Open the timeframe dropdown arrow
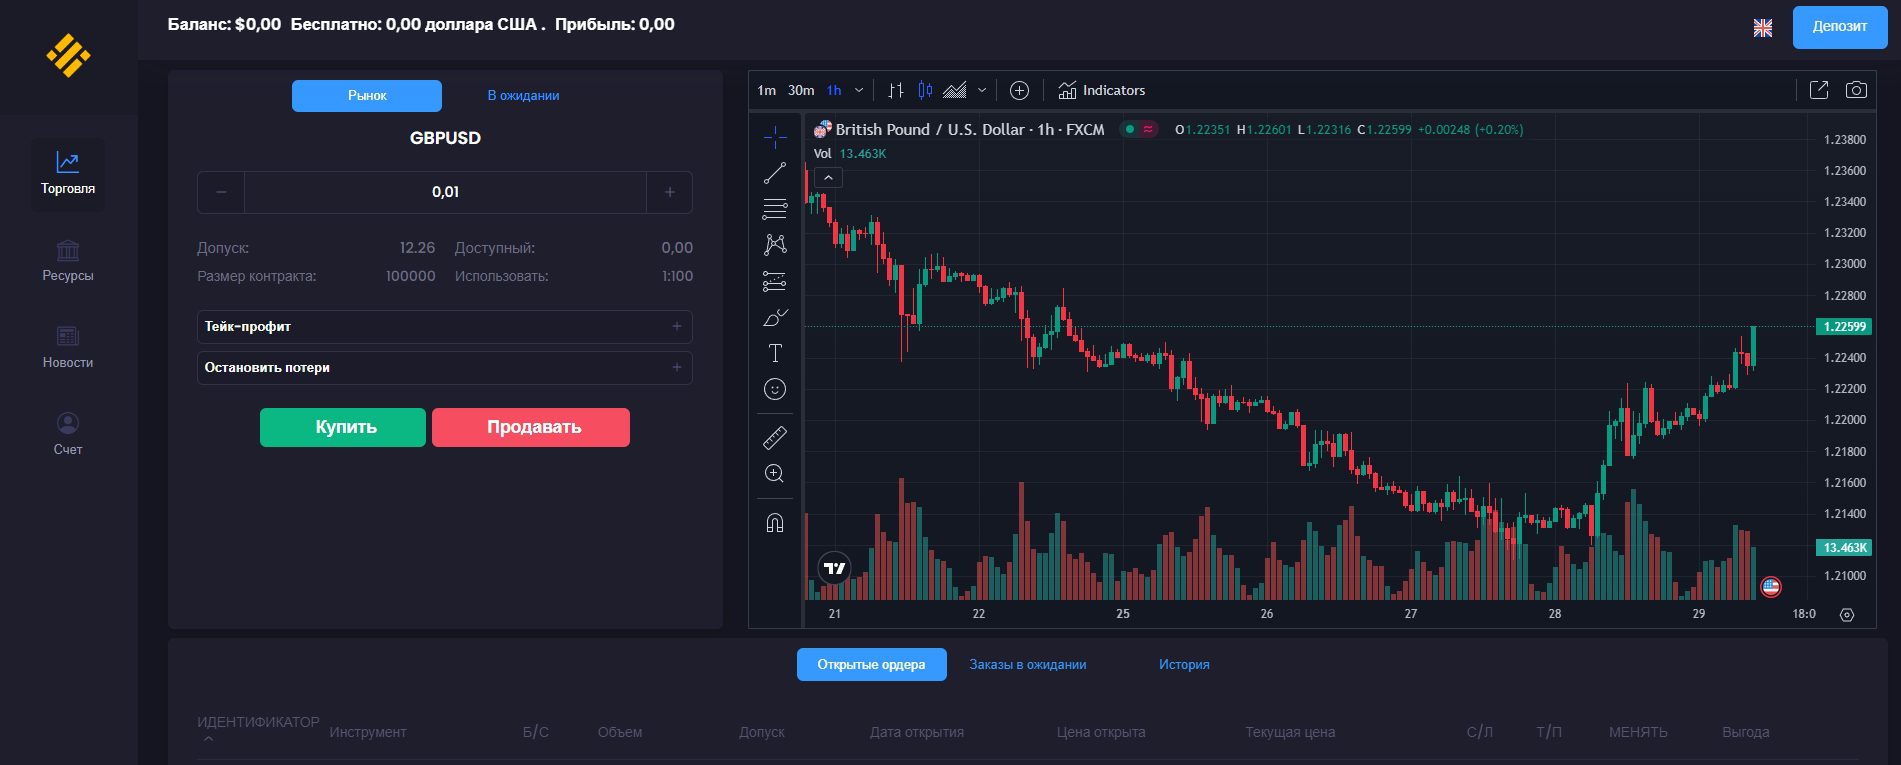This screenshot has height=765, width=1901. click(859, 90)
